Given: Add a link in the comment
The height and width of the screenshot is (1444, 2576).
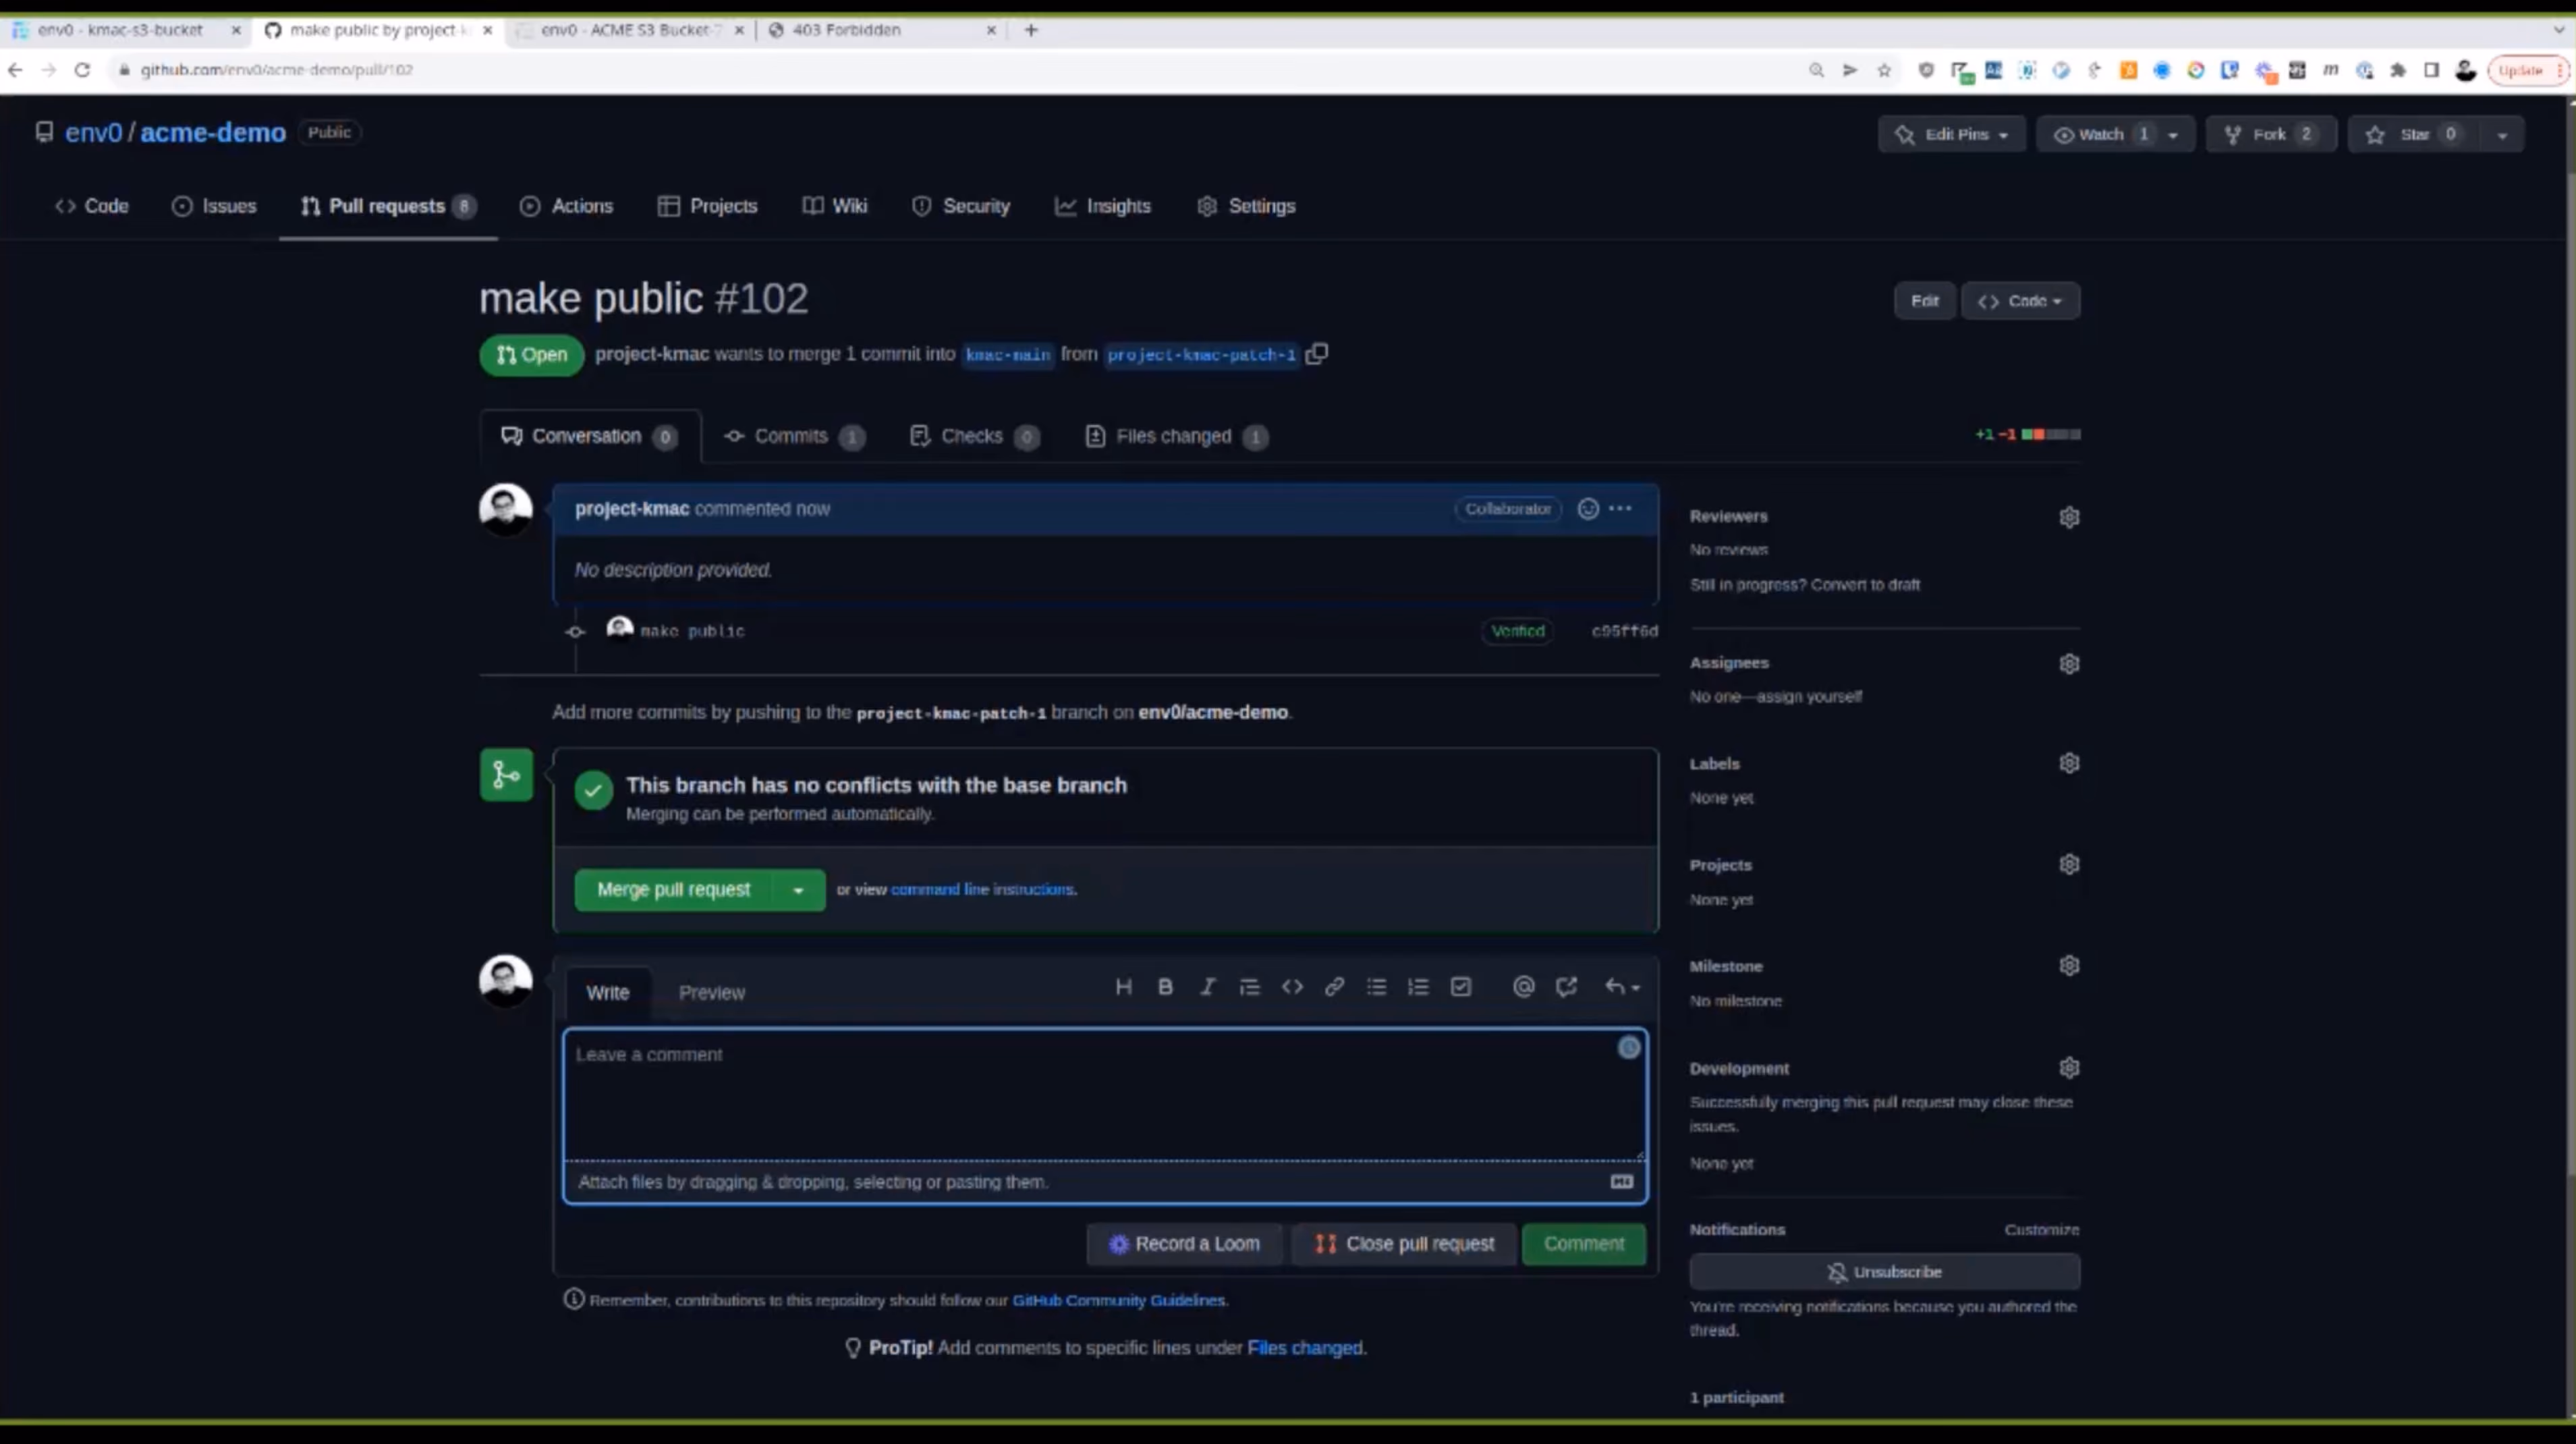Looking at the screenshot, I should pyautogui.click(x=1334, y=987).
